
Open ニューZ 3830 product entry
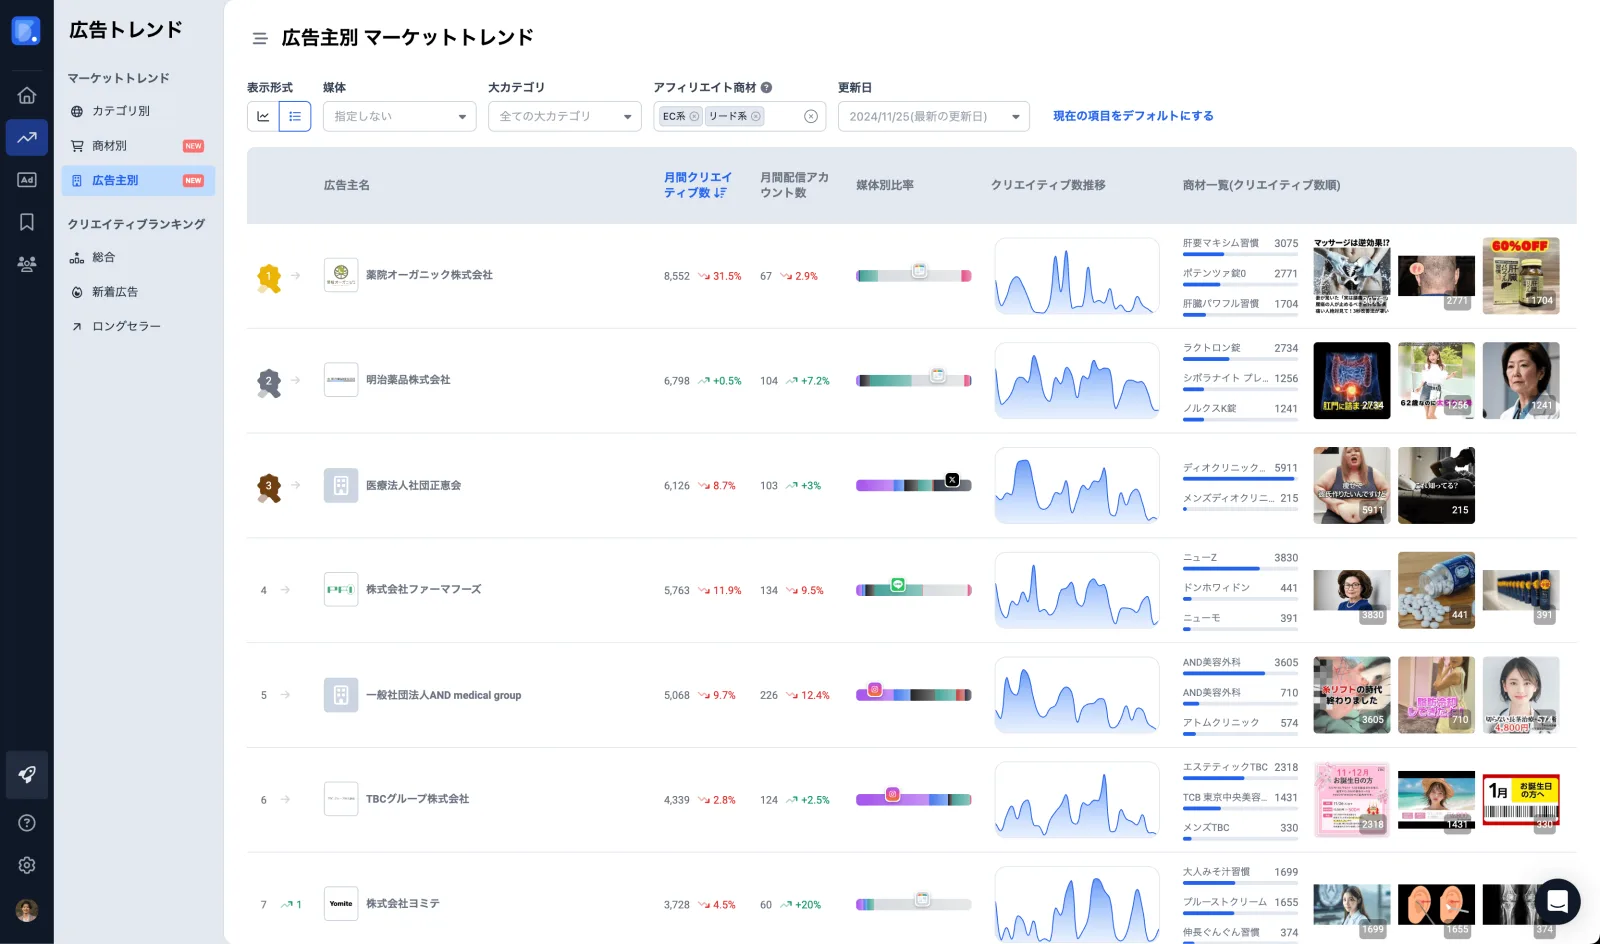[x=1240, y=561]
